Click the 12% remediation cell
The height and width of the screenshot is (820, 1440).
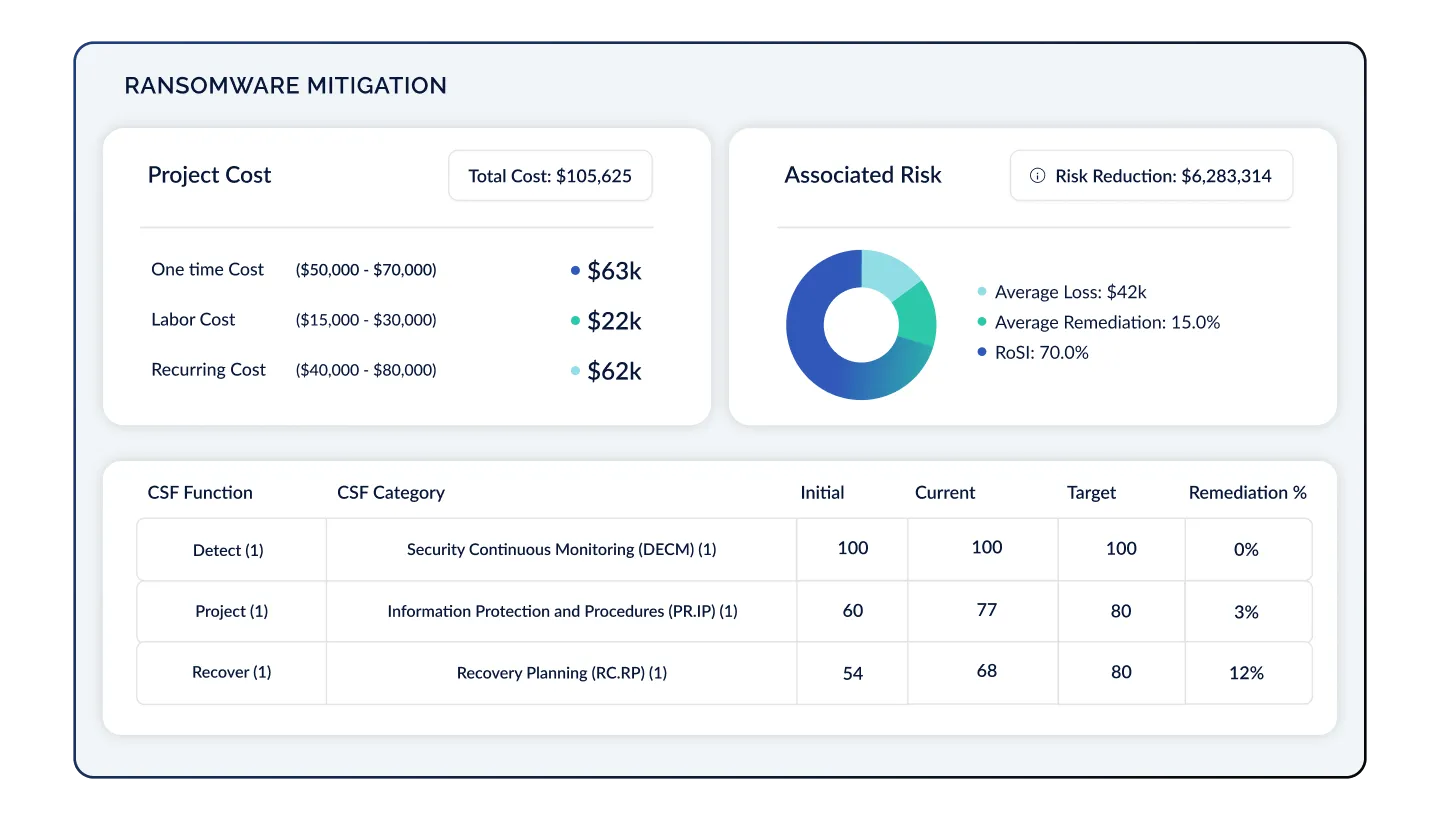point(1248,673)
